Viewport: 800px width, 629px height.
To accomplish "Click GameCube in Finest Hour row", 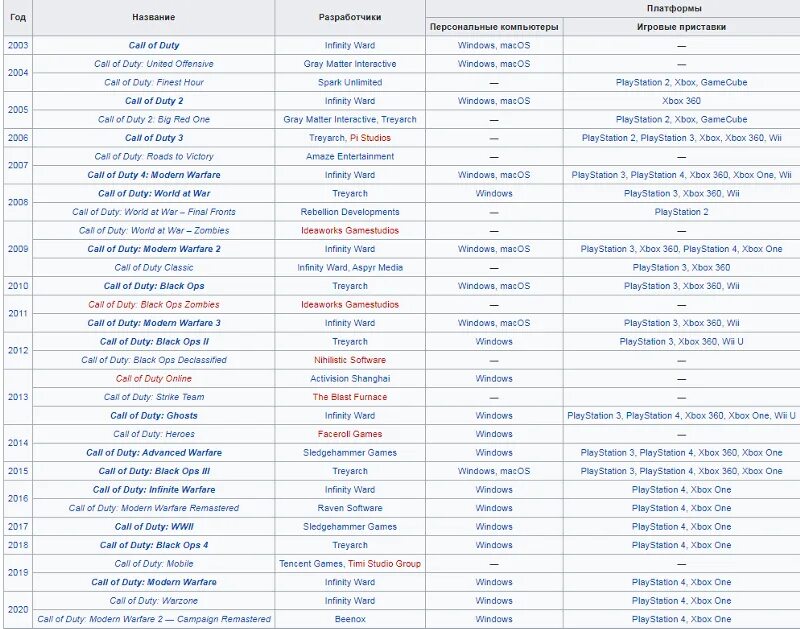I will coord(724,82).
